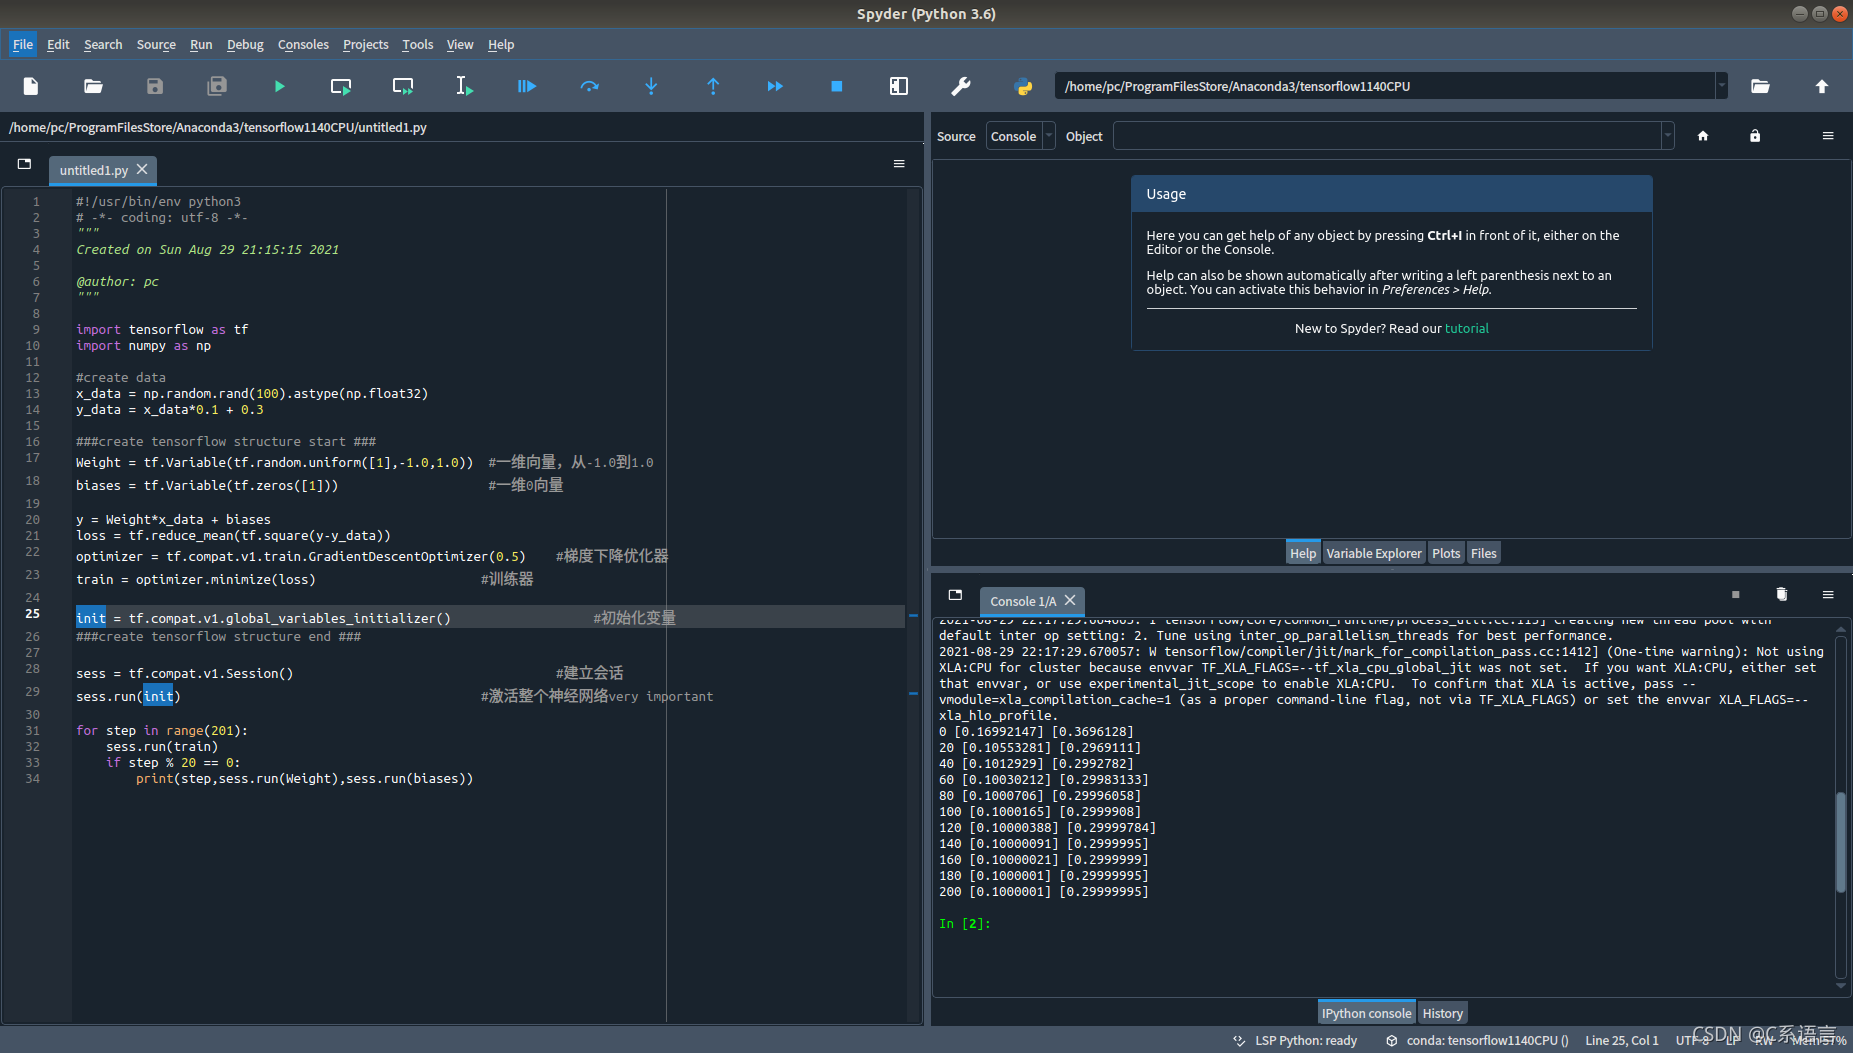Screen dimensions: 1853x1053
Task: Open Help pane options hamburger menu
Action: coord(1828,136)
